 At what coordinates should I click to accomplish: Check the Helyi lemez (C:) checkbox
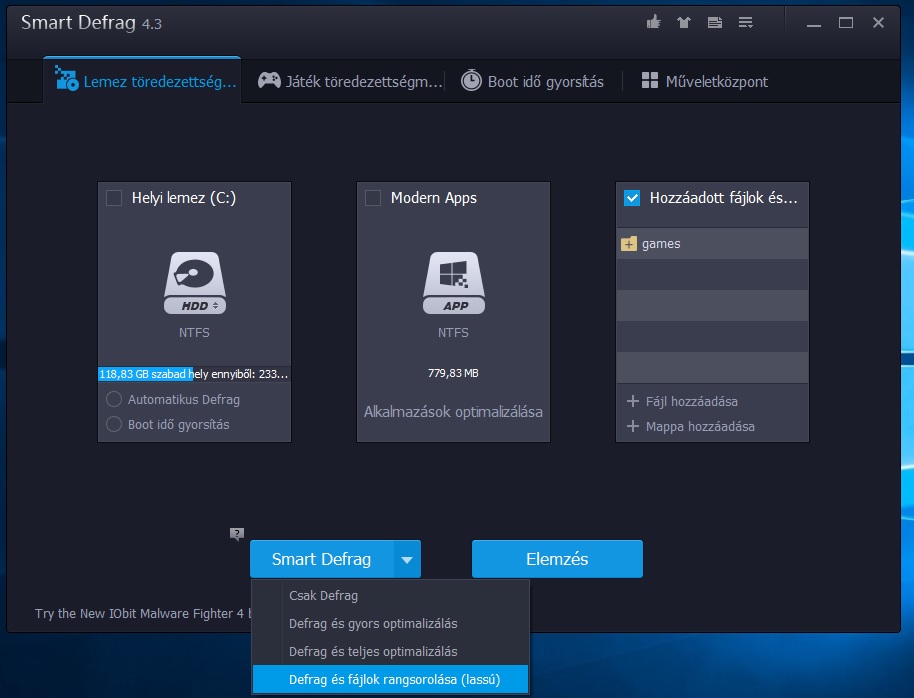(114, 198)
